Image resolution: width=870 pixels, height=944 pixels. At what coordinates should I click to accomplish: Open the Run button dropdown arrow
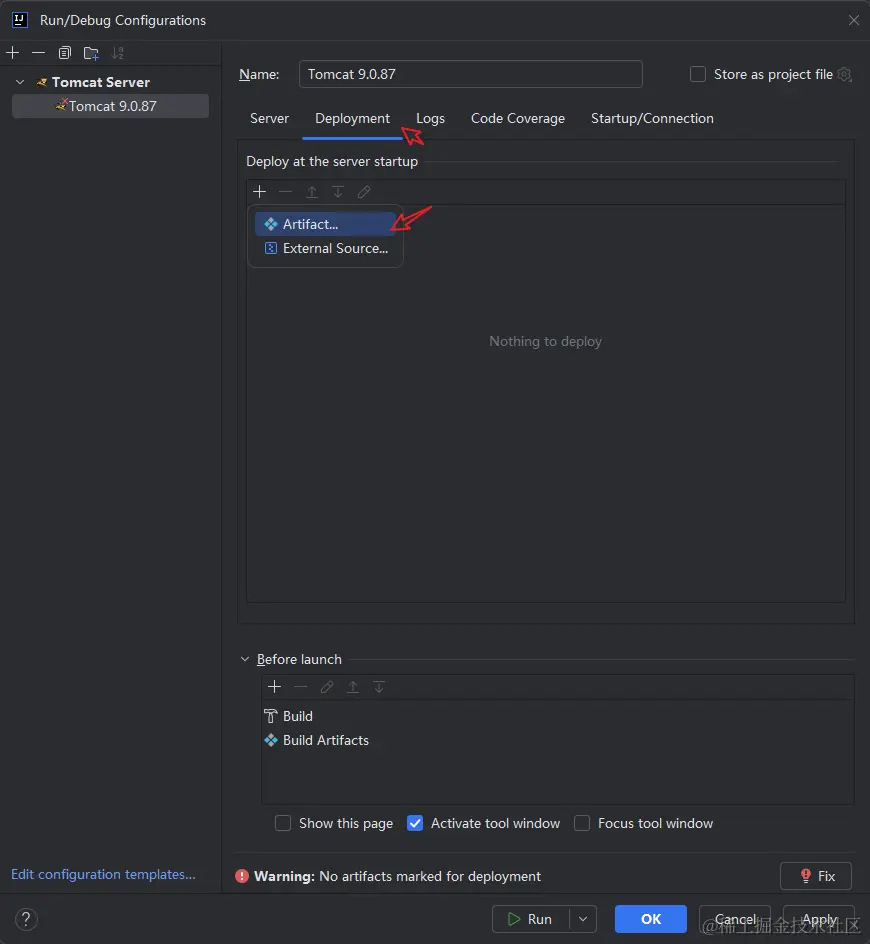point(583,919)
